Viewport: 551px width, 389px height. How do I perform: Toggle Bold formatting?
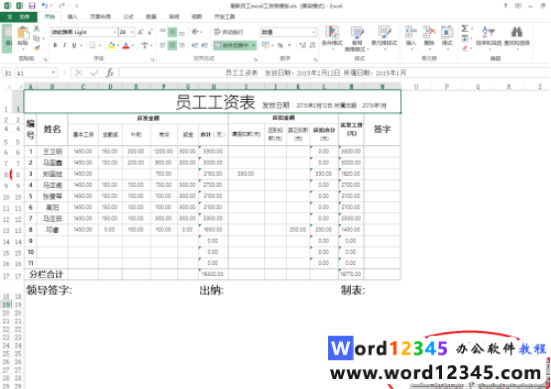coord(55,45)
